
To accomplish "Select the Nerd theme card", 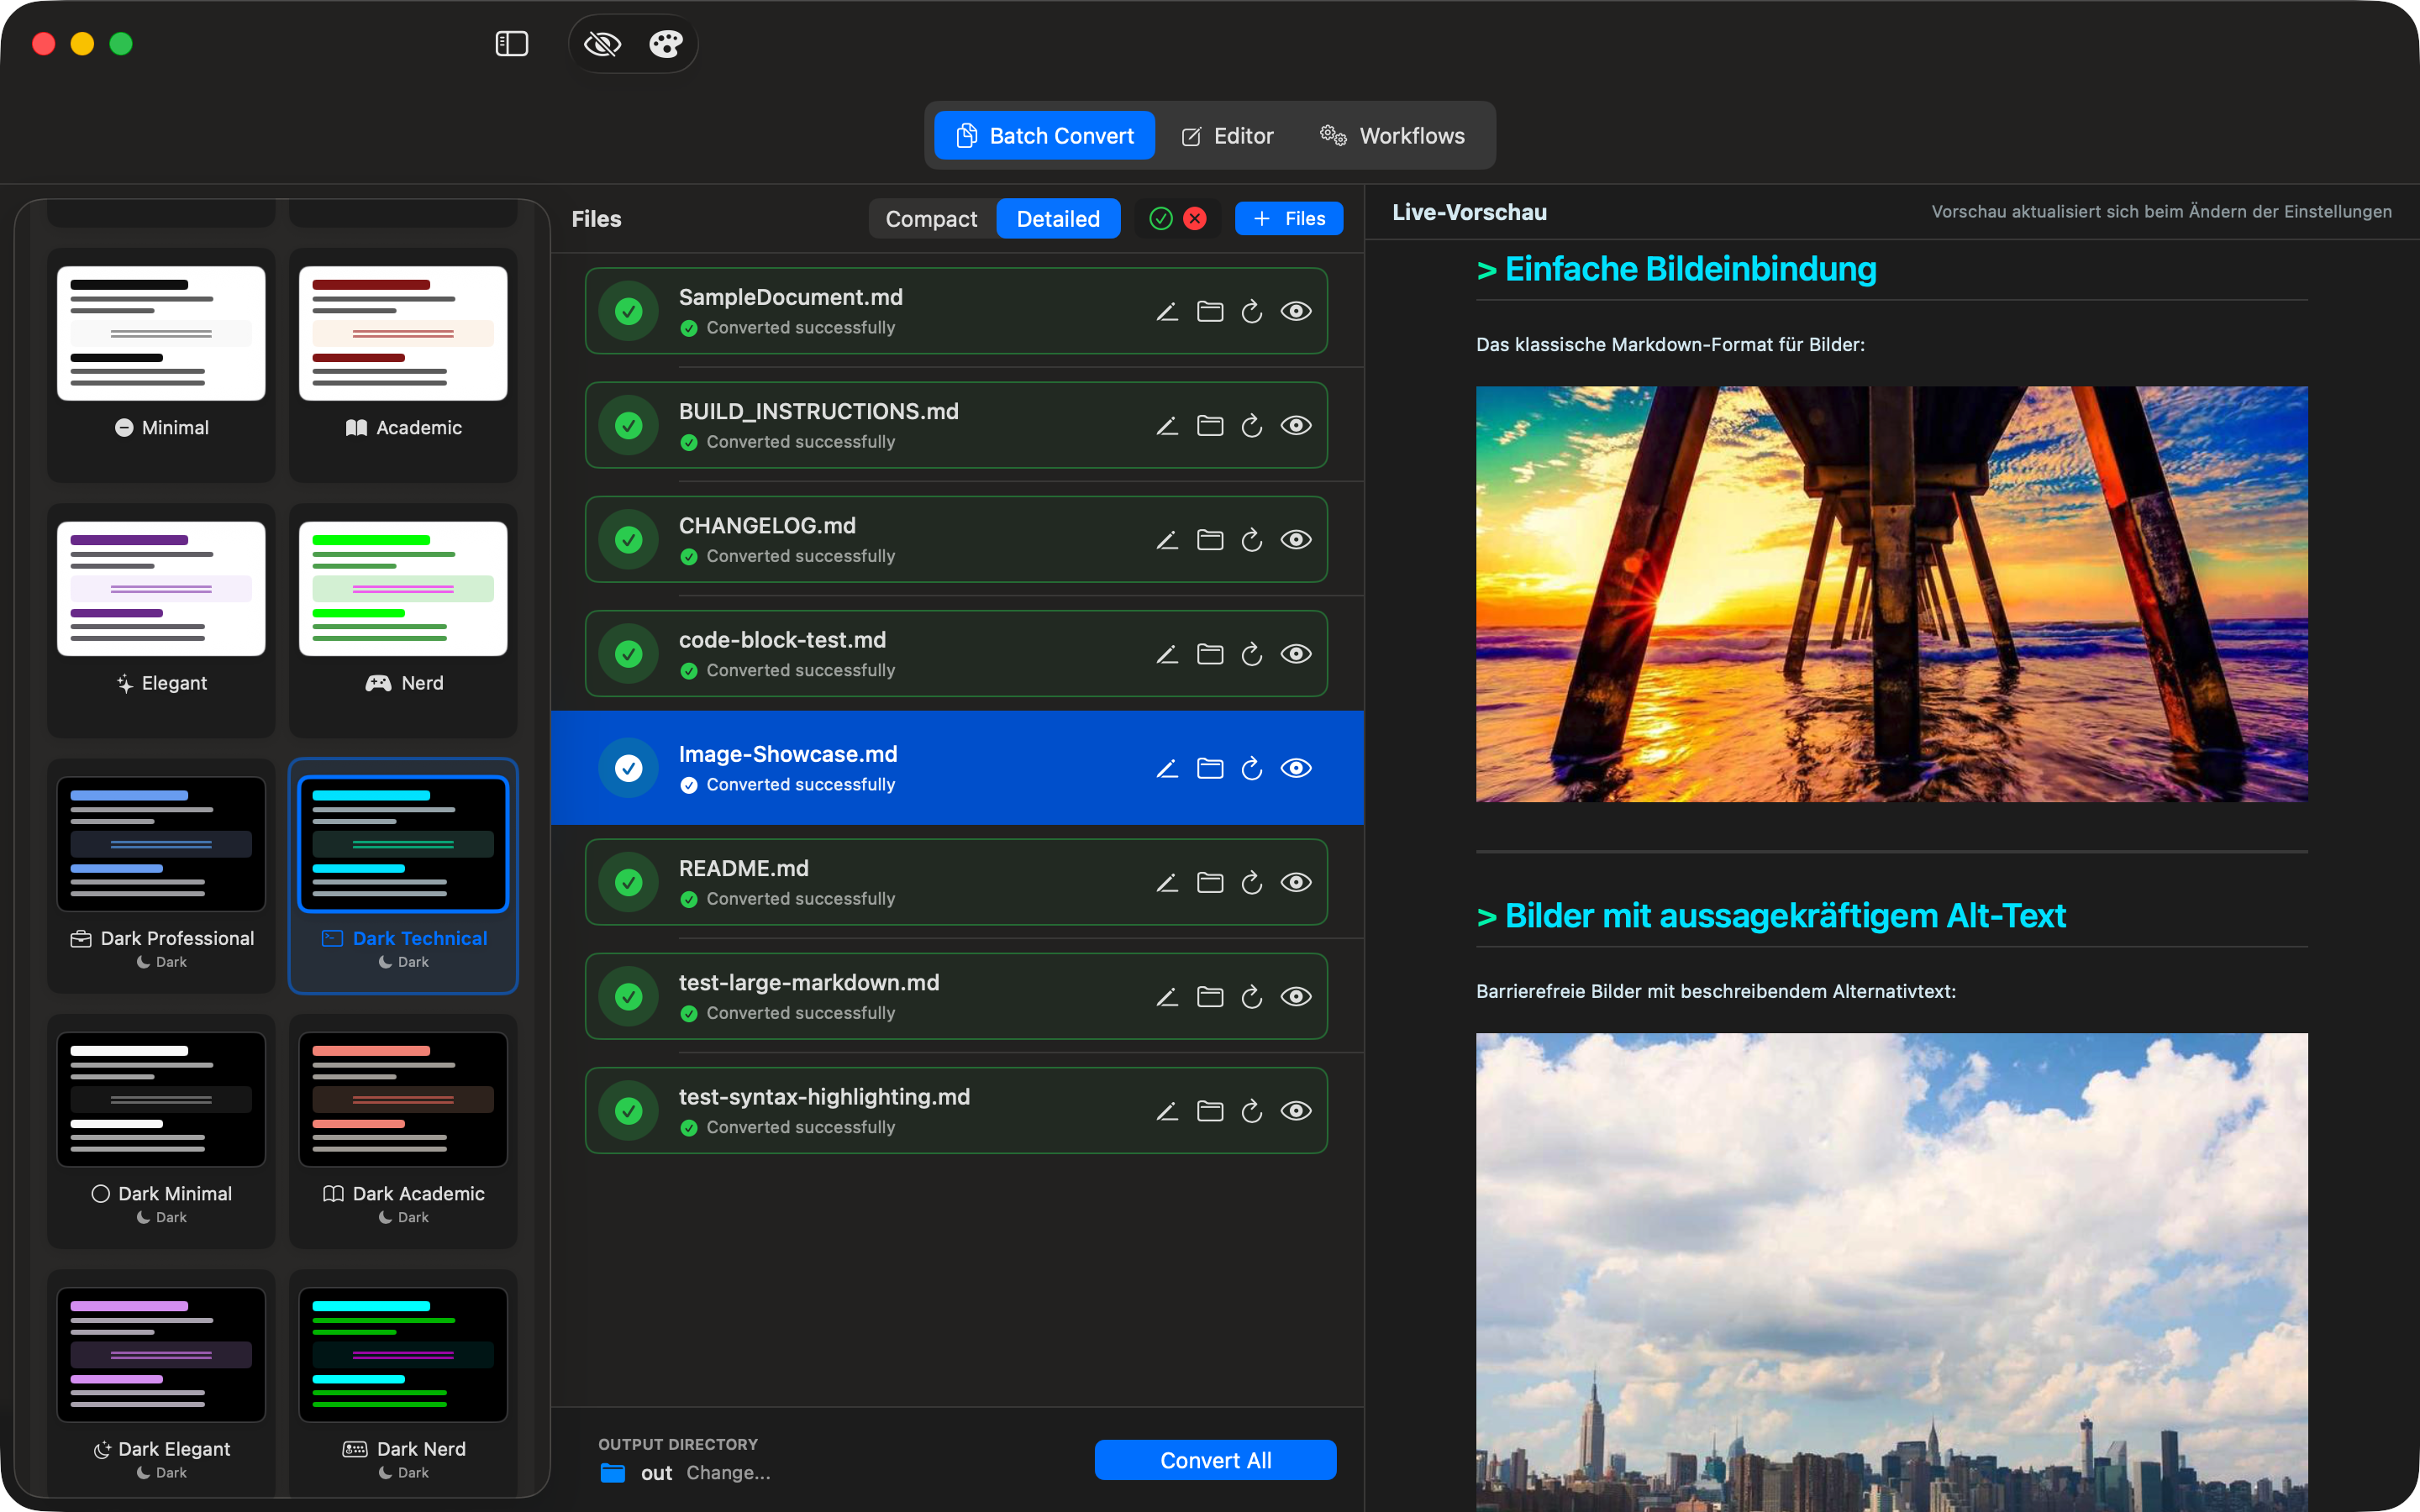I will tap(403, 619).
